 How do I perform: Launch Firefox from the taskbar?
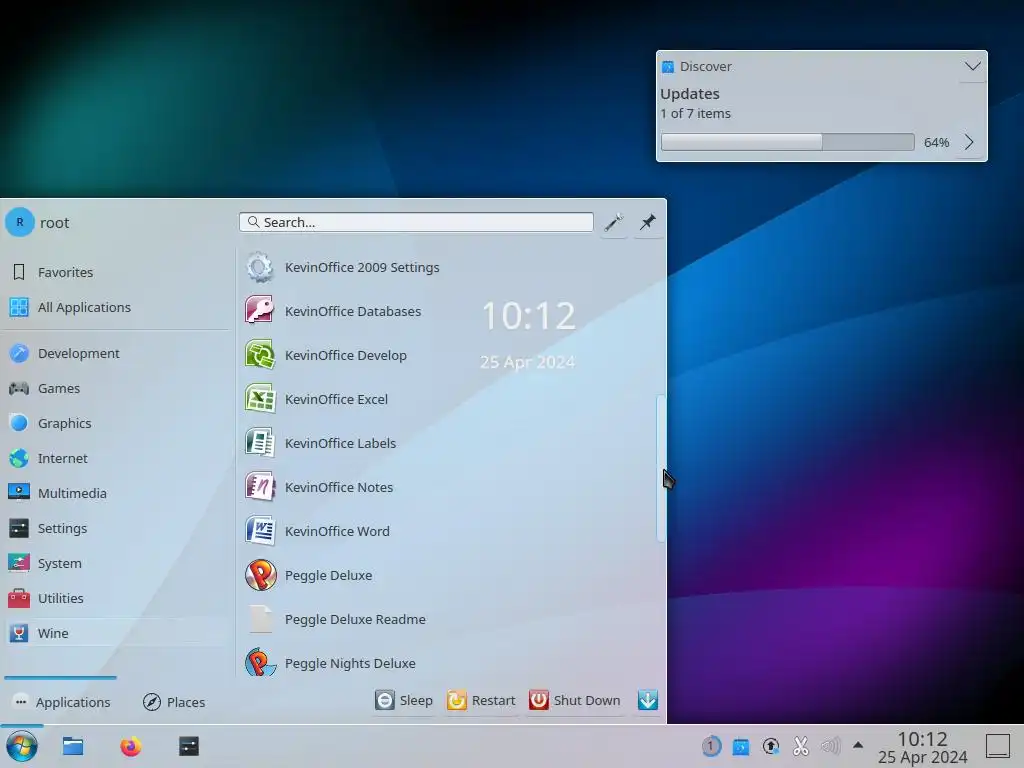point(131,746)
